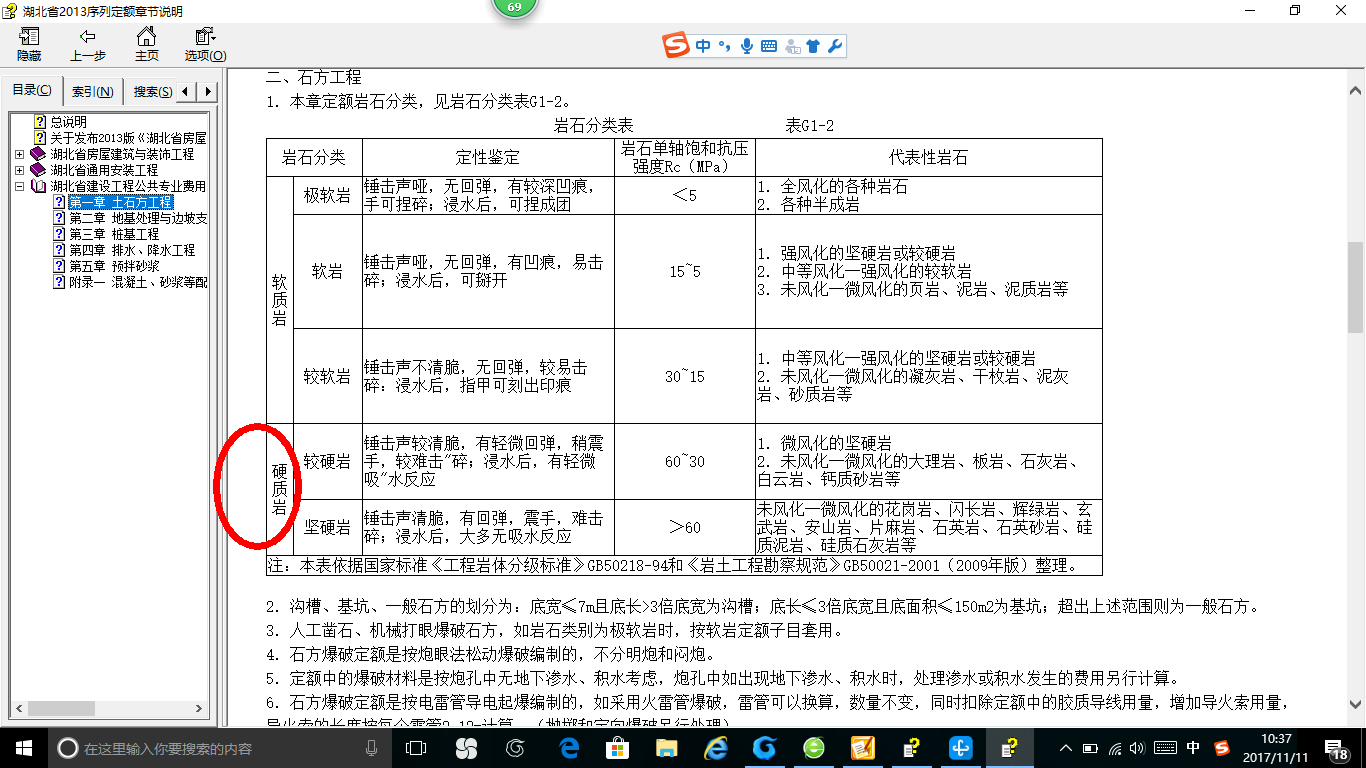The image size is (1366, 768).
Task: Open the 主页 (Home) page
Action: 147,44
